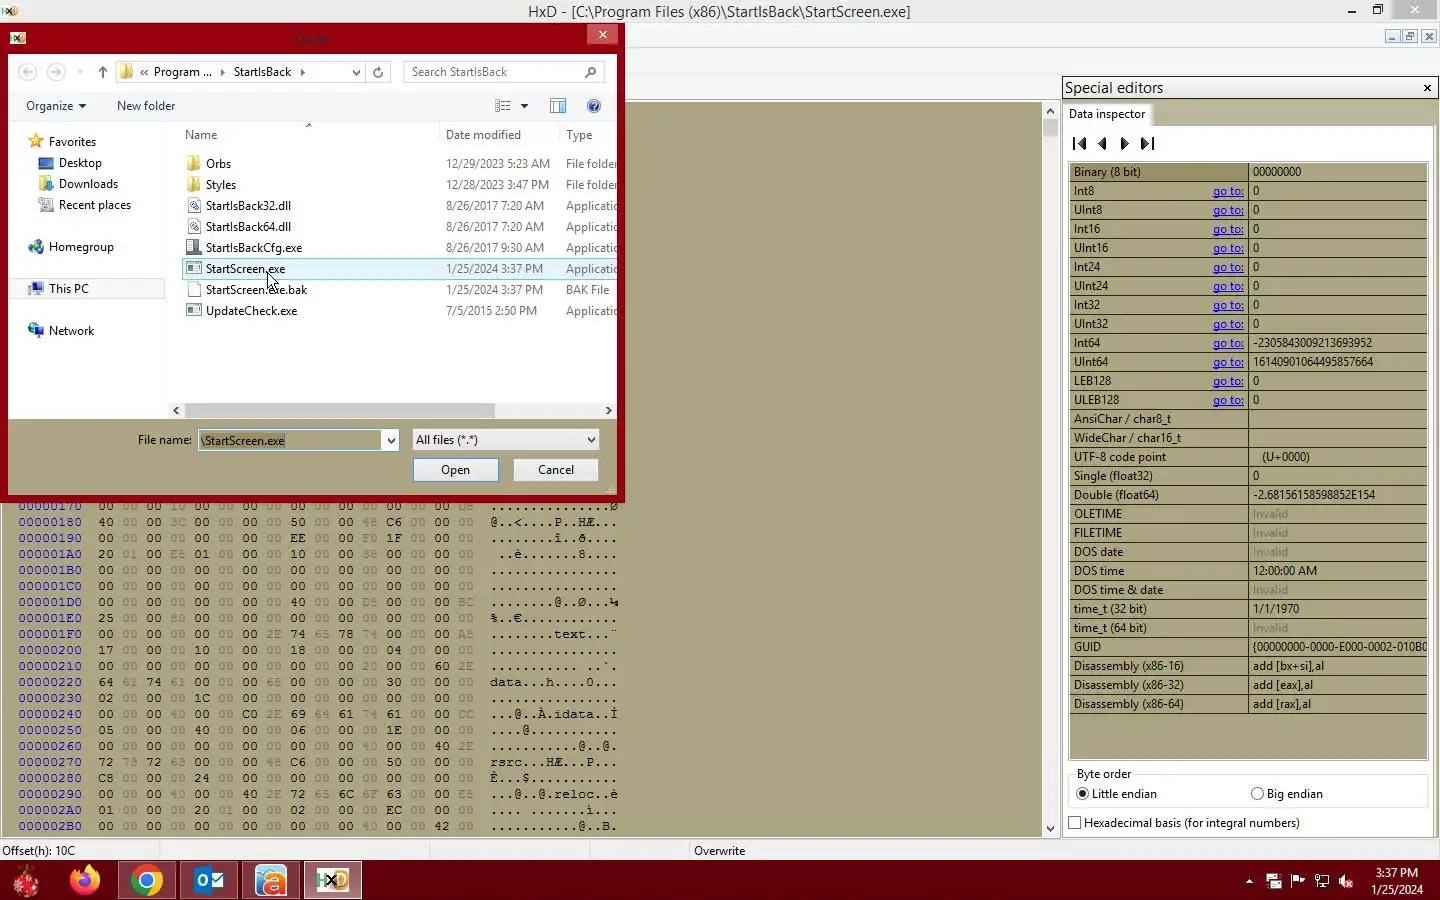Screen dimensions: 1440x900
Task: Open the File name dropdown
Action: click(391, 441)
